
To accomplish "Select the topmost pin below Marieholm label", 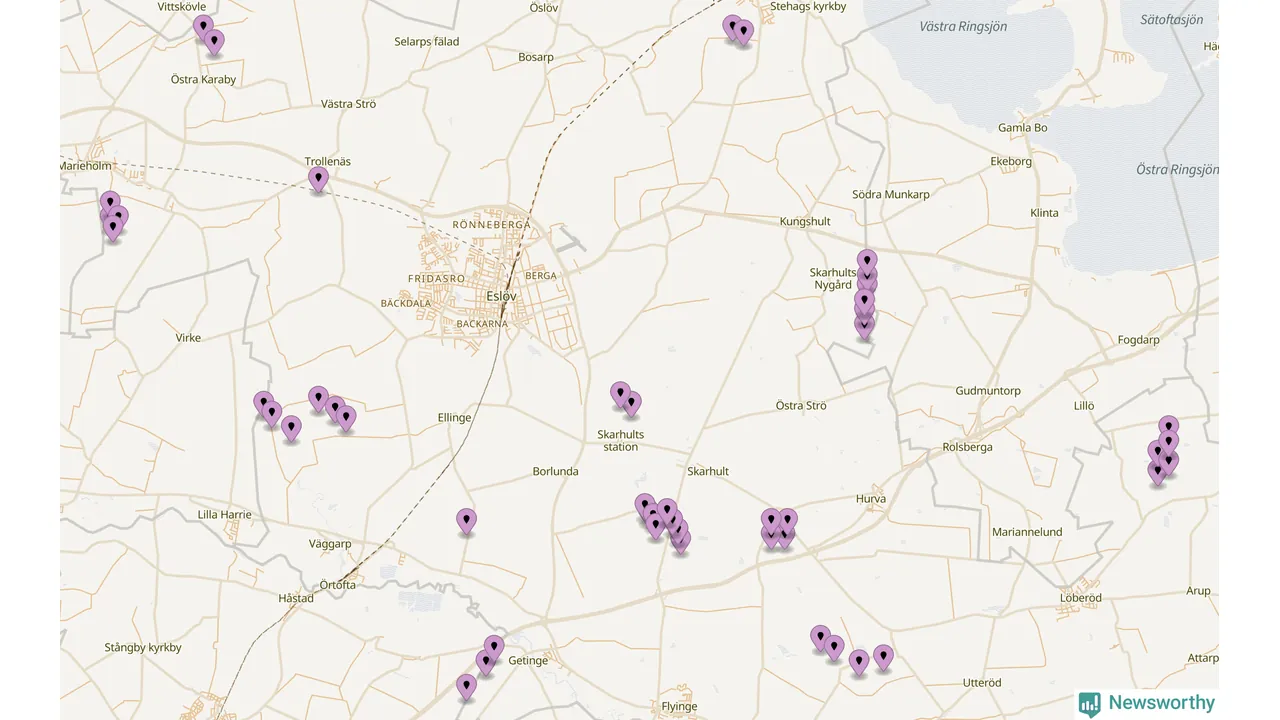I will (110, 204).
